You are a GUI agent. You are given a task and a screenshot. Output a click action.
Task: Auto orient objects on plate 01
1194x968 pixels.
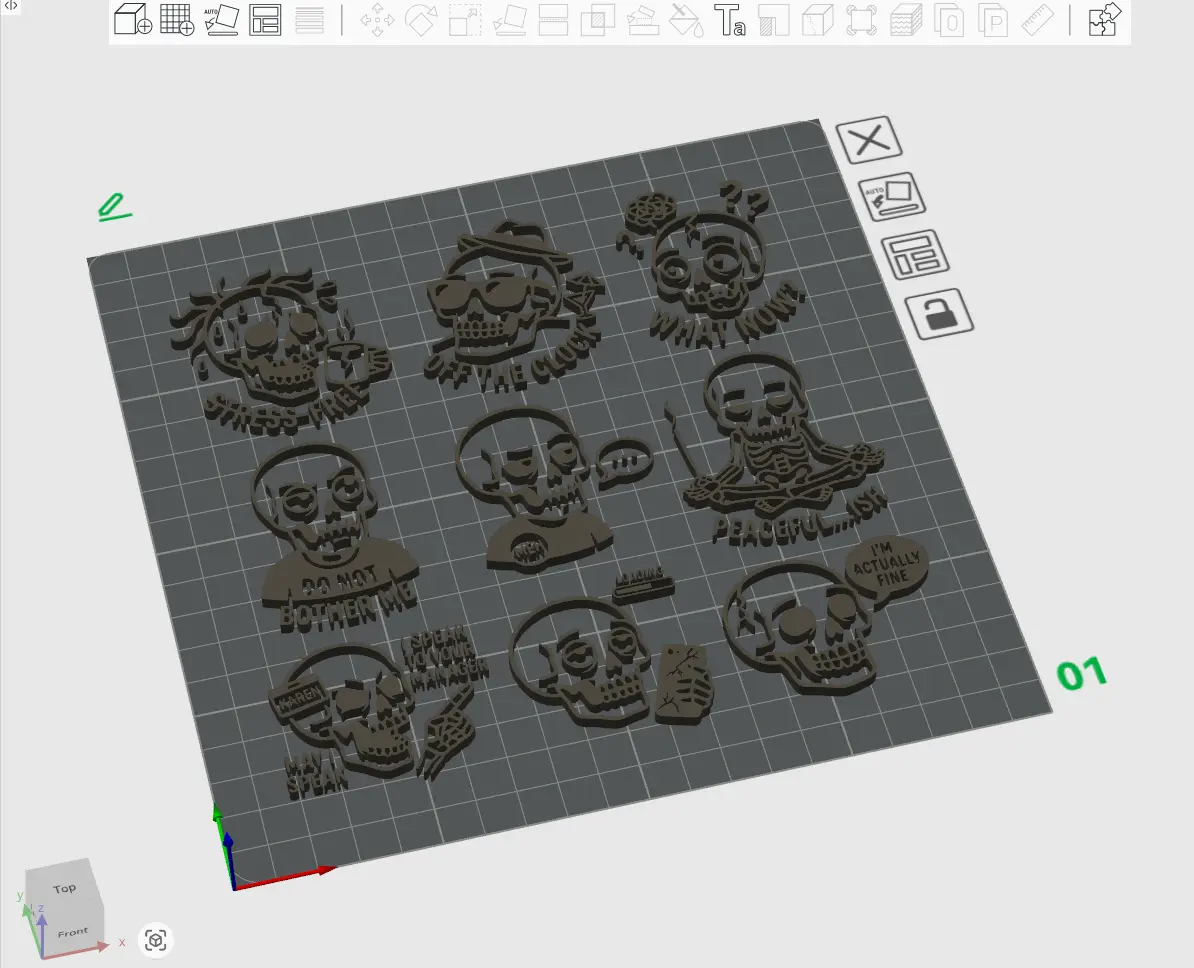[x=892, y=196]
